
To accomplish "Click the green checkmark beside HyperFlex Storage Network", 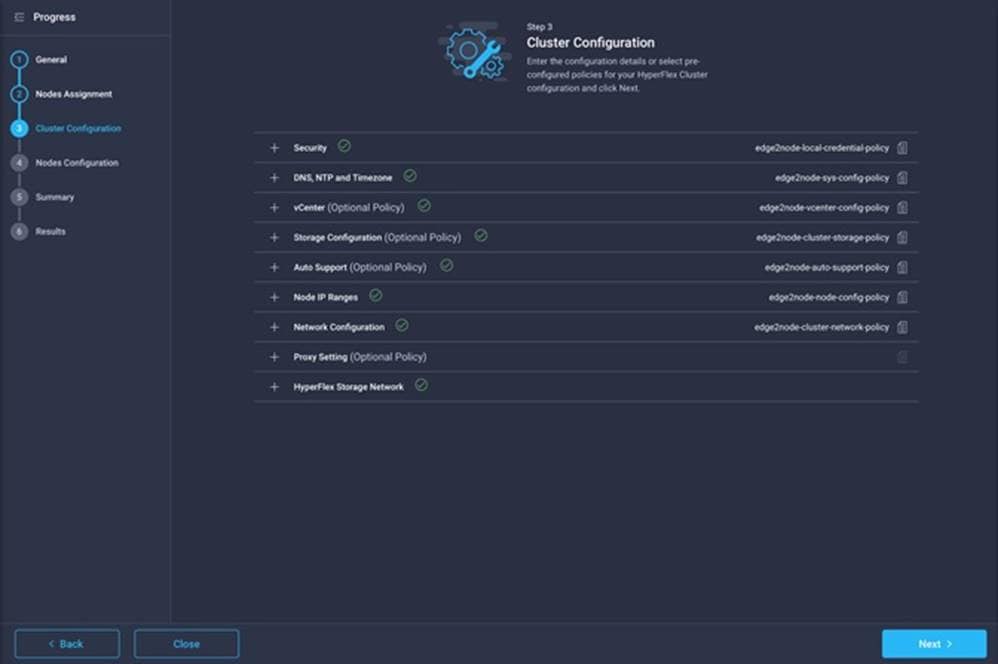I will (421, 385).
